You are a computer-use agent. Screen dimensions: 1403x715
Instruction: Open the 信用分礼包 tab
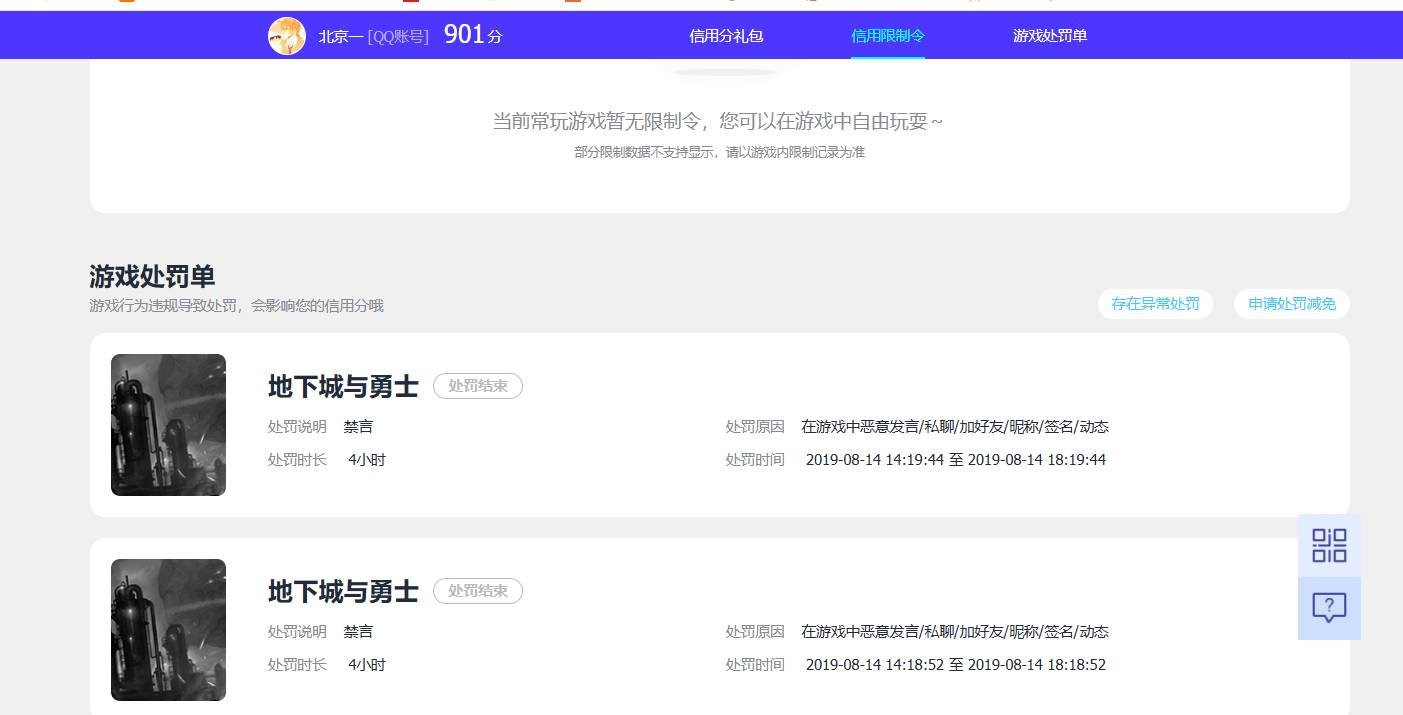[x=726, y=36]
